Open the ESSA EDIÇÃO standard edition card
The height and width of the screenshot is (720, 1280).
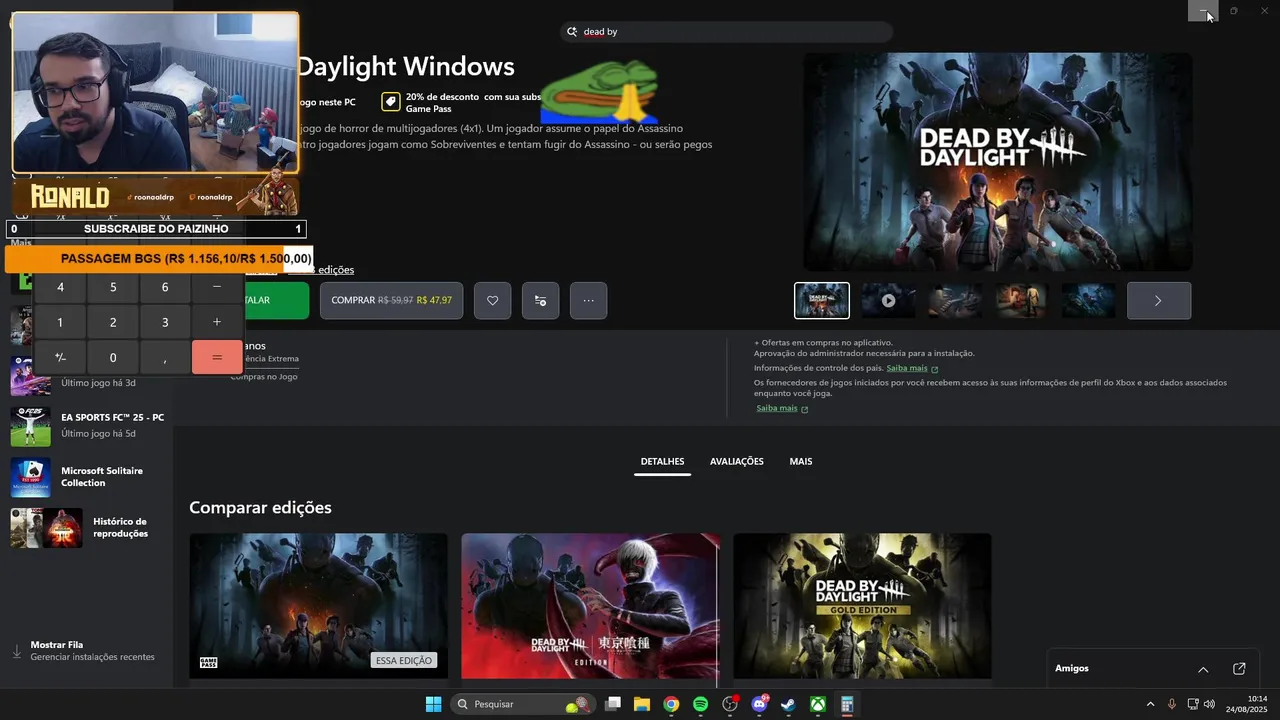319,606
